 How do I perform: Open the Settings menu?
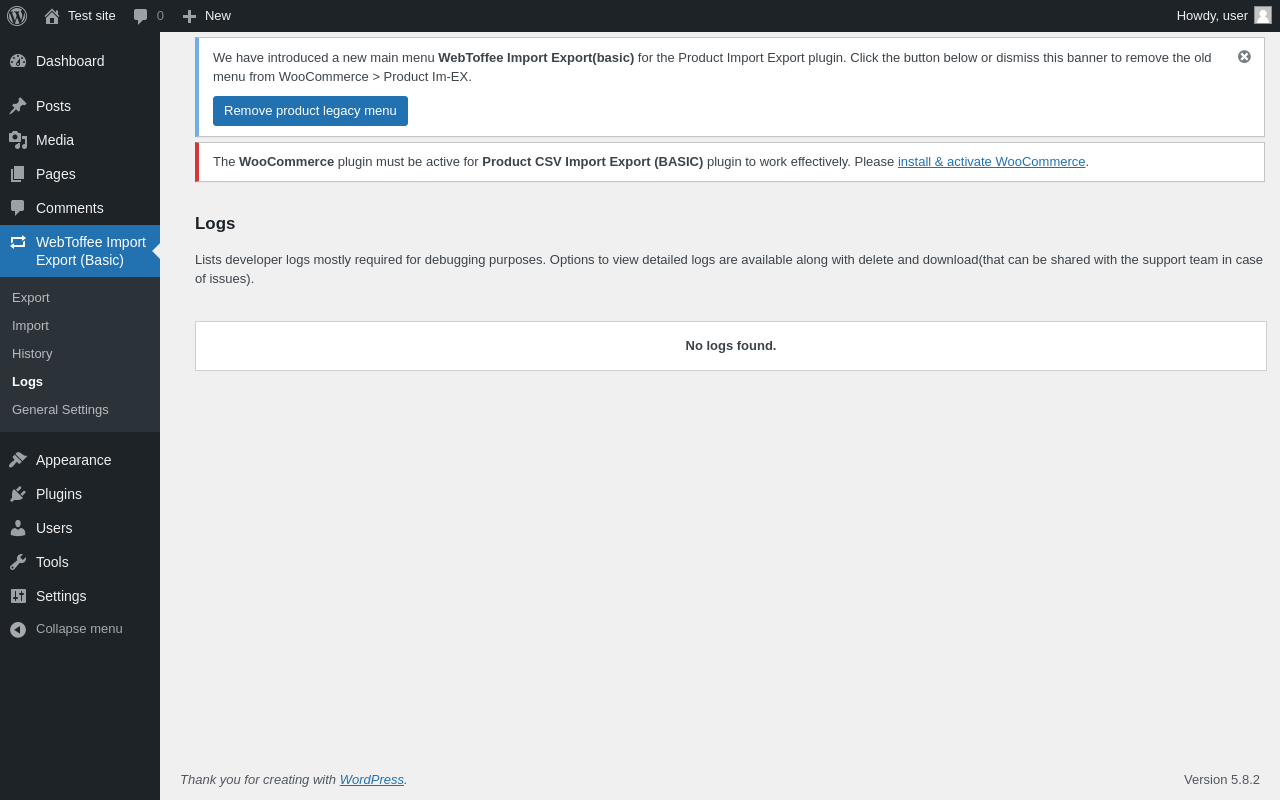coord(80,596)
